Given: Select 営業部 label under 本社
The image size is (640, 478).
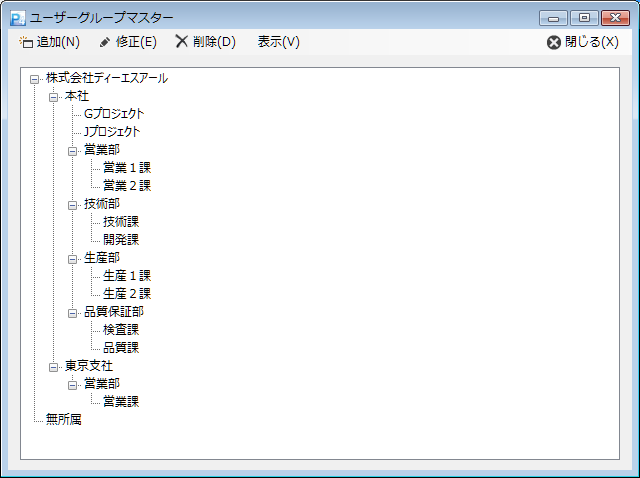Looking at the screenshot, I should (102, 150).
